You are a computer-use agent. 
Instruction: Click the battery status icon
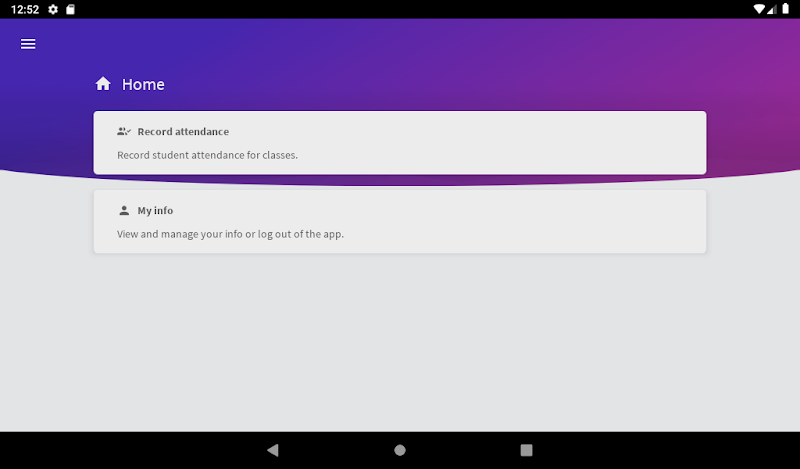(x=786, y=9)
